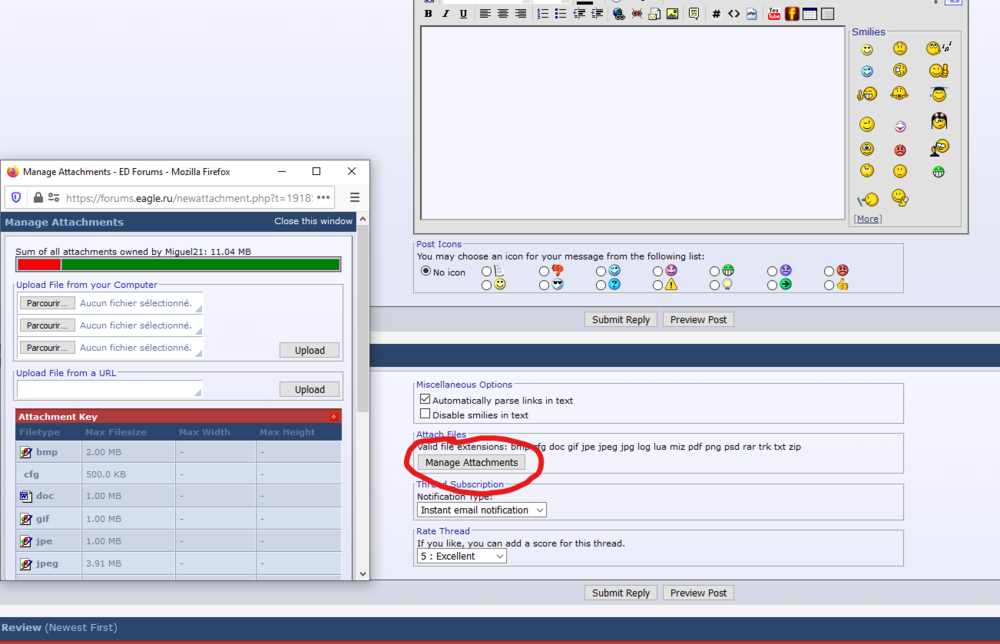
Task: Click Manage Attachments button
Action: pyautogui.click(x=471, y=462)
